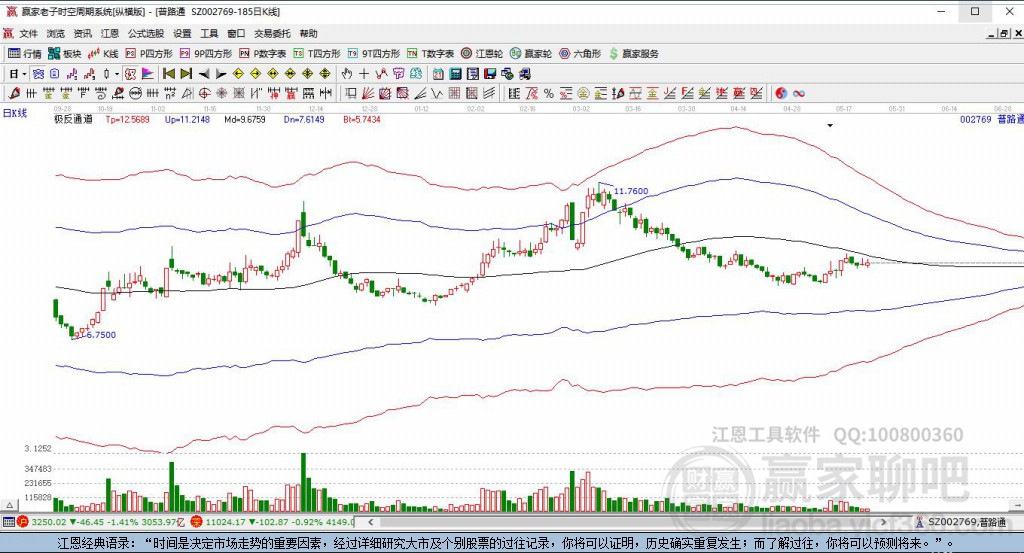Step chart right with black arrow
The image size is (1024, 553).
click(x=221, y=74)
